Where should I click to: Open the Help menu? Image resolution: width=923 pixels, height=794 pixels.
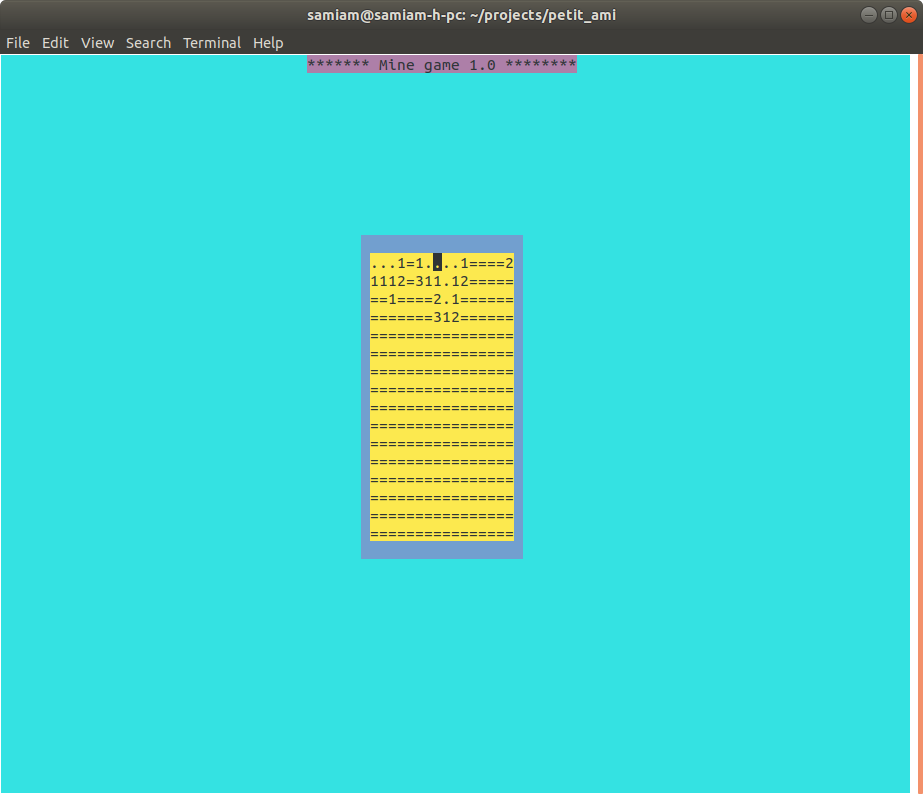tap(268, 43)
